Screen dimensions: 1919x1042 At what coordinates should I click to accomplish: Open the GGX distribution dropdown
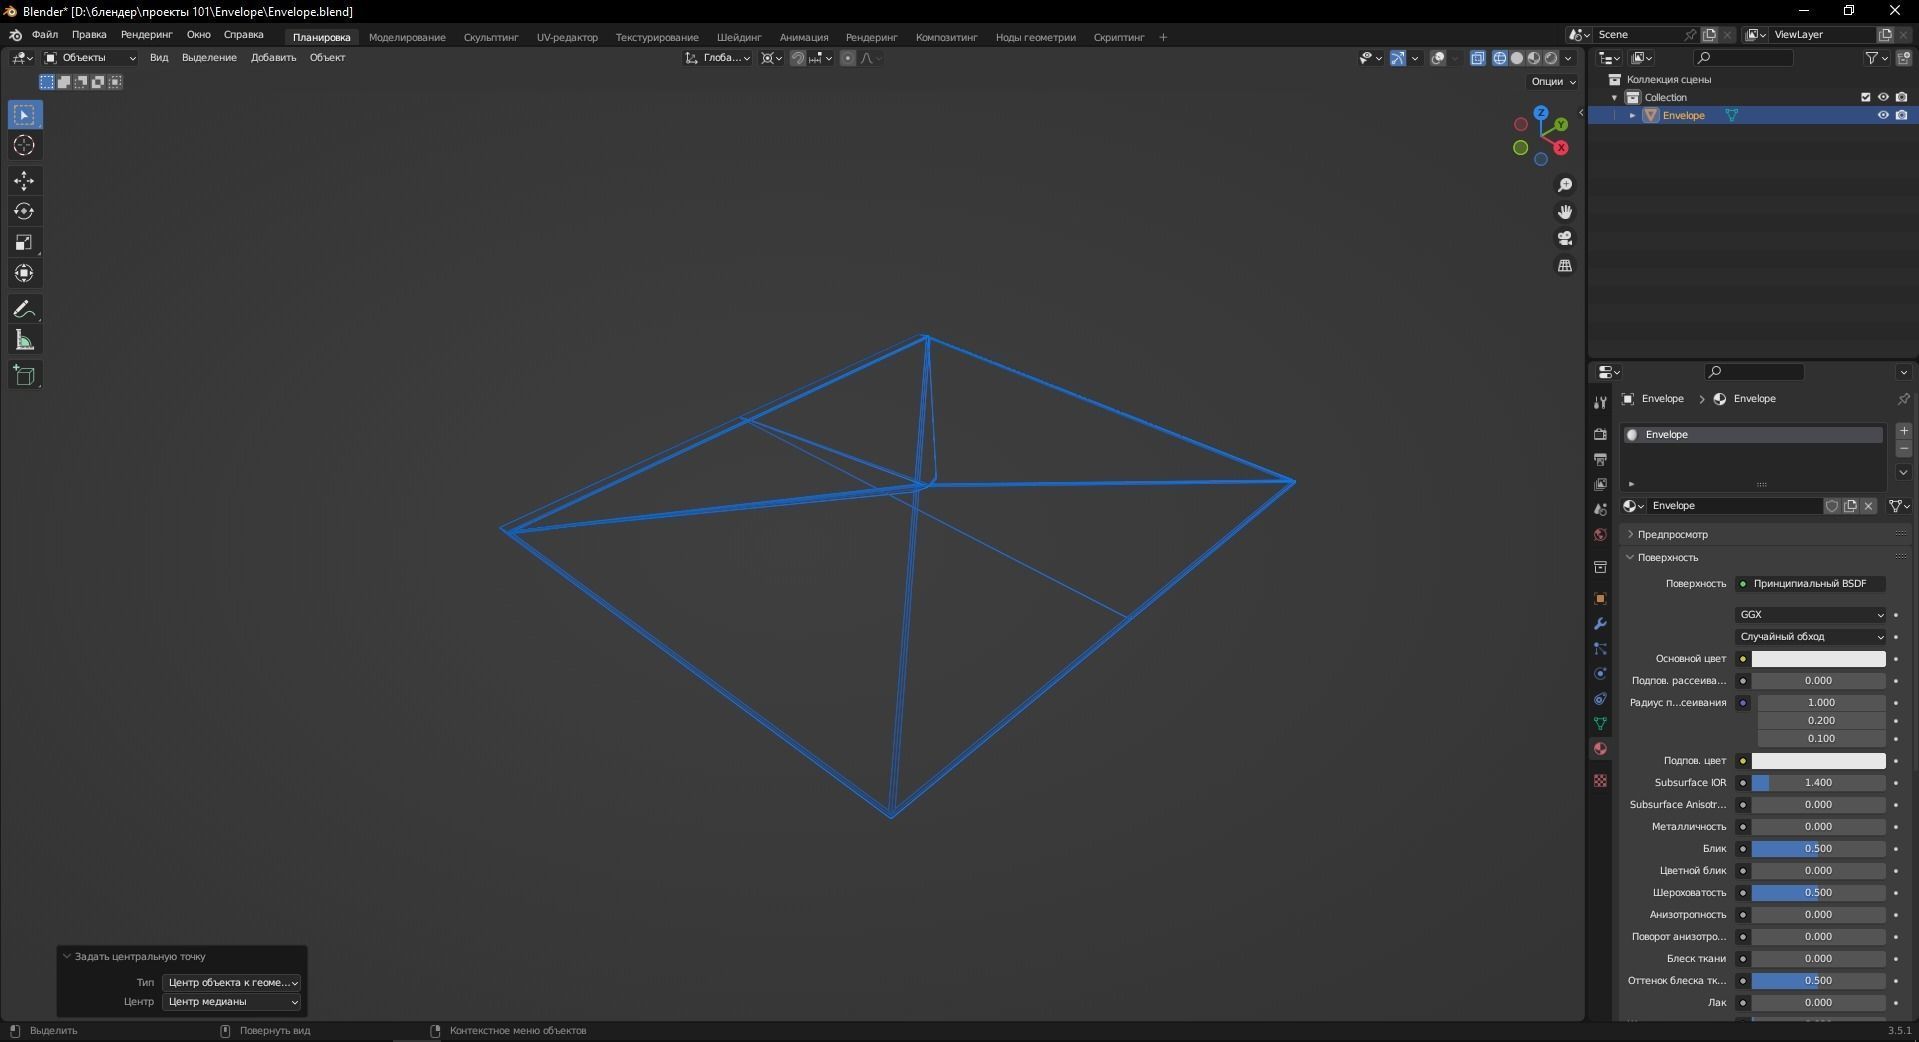point(1811,615)
